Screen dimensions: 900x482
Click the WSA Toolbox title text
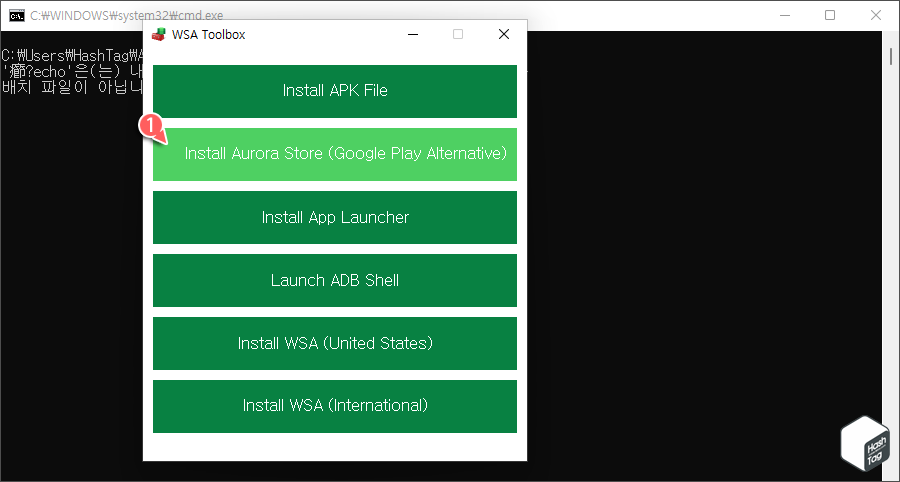point(208,34)
